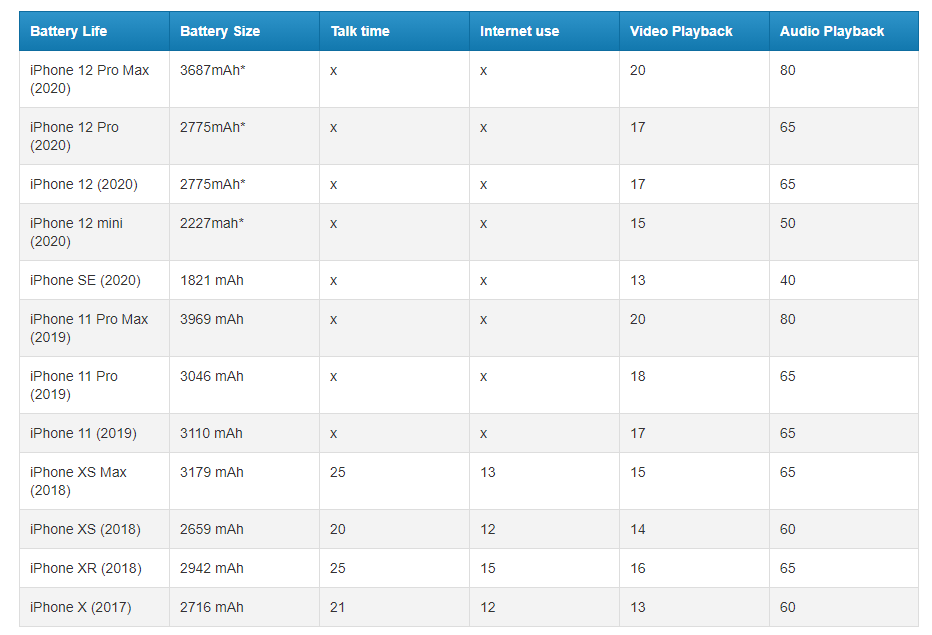Select the 2716 mAh battery size cell
This screenshot has width=932, height=635.
pyautogui.click(x=211, y=607)
